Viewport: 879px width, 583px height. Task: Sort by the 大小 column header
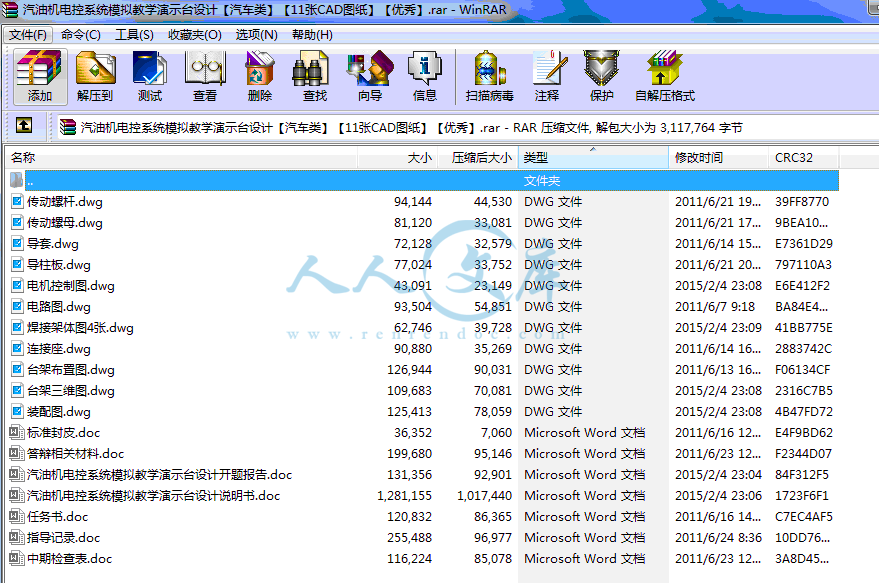397,158
